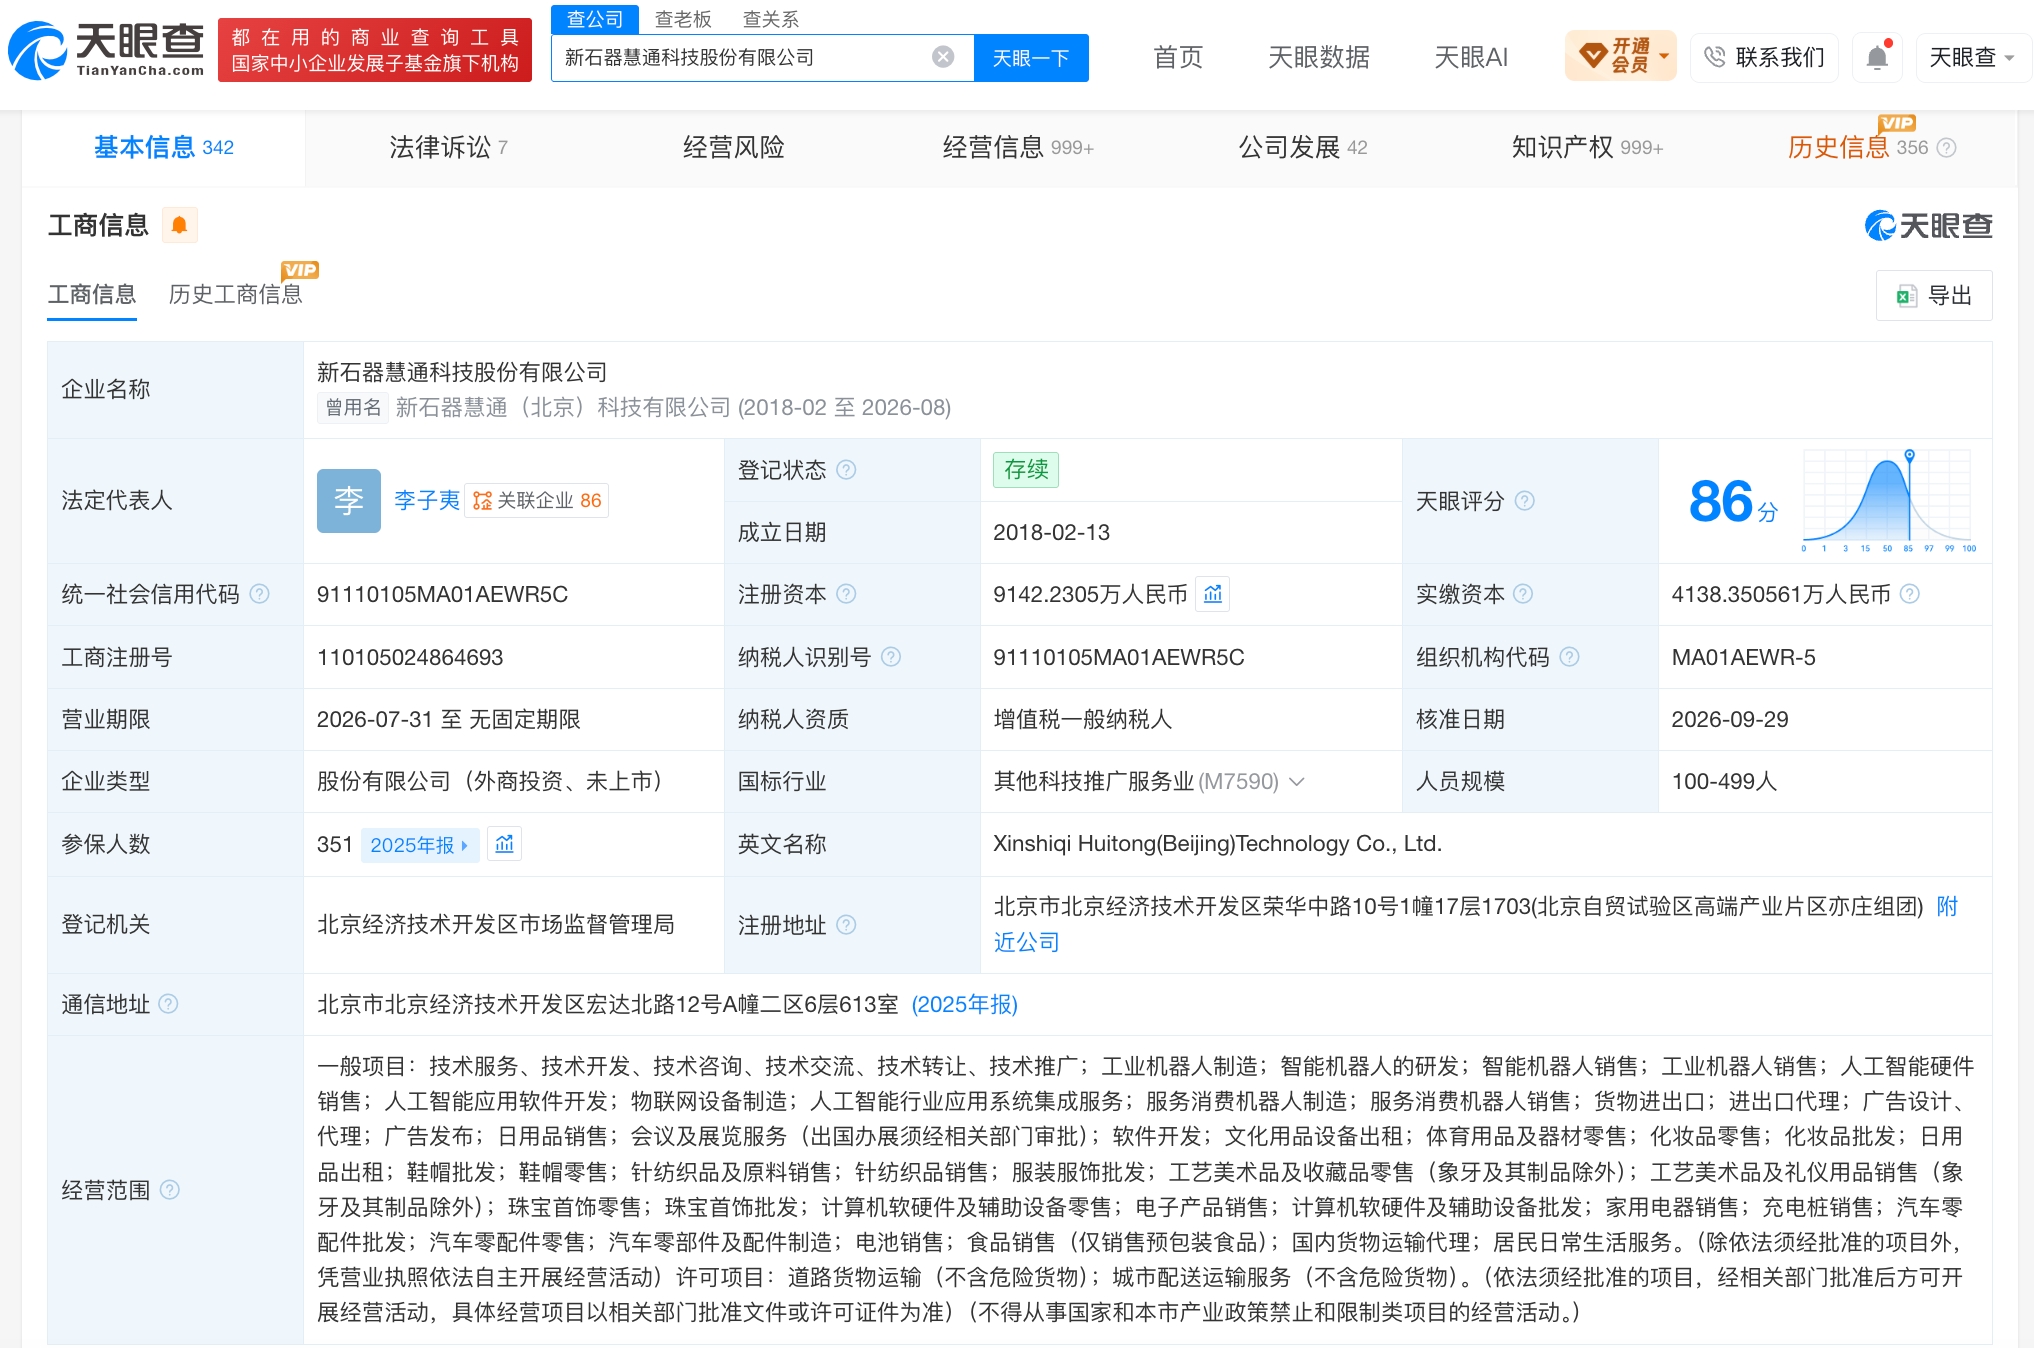Click the help icon next to 注册地址
Screen dimensions: 2034x1348
tap(846, 925)
